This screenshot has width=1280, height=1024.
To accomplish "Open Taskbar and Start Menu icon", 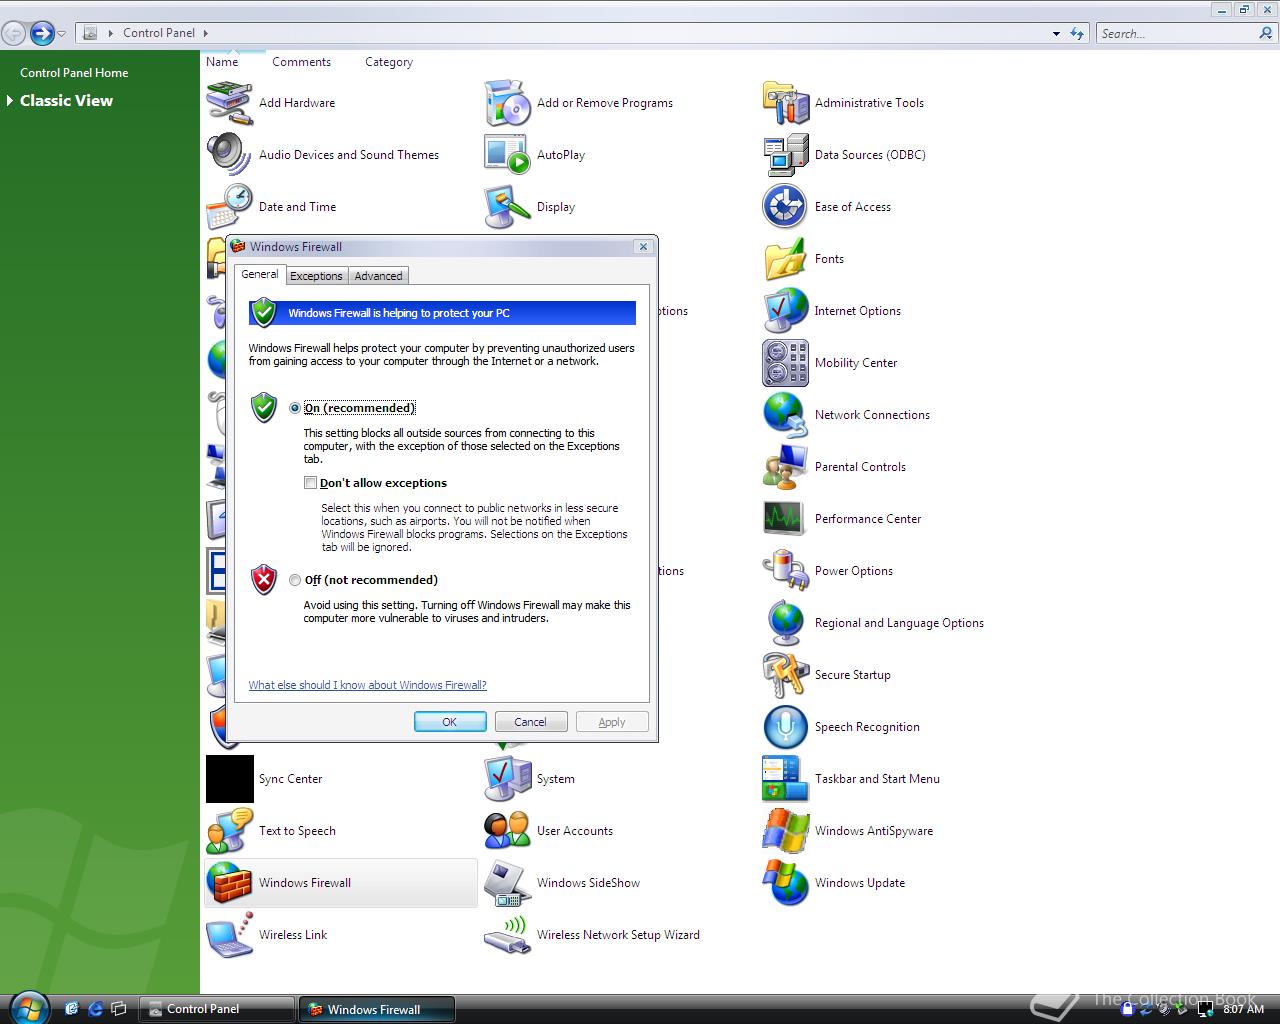I will pos(785,778).
